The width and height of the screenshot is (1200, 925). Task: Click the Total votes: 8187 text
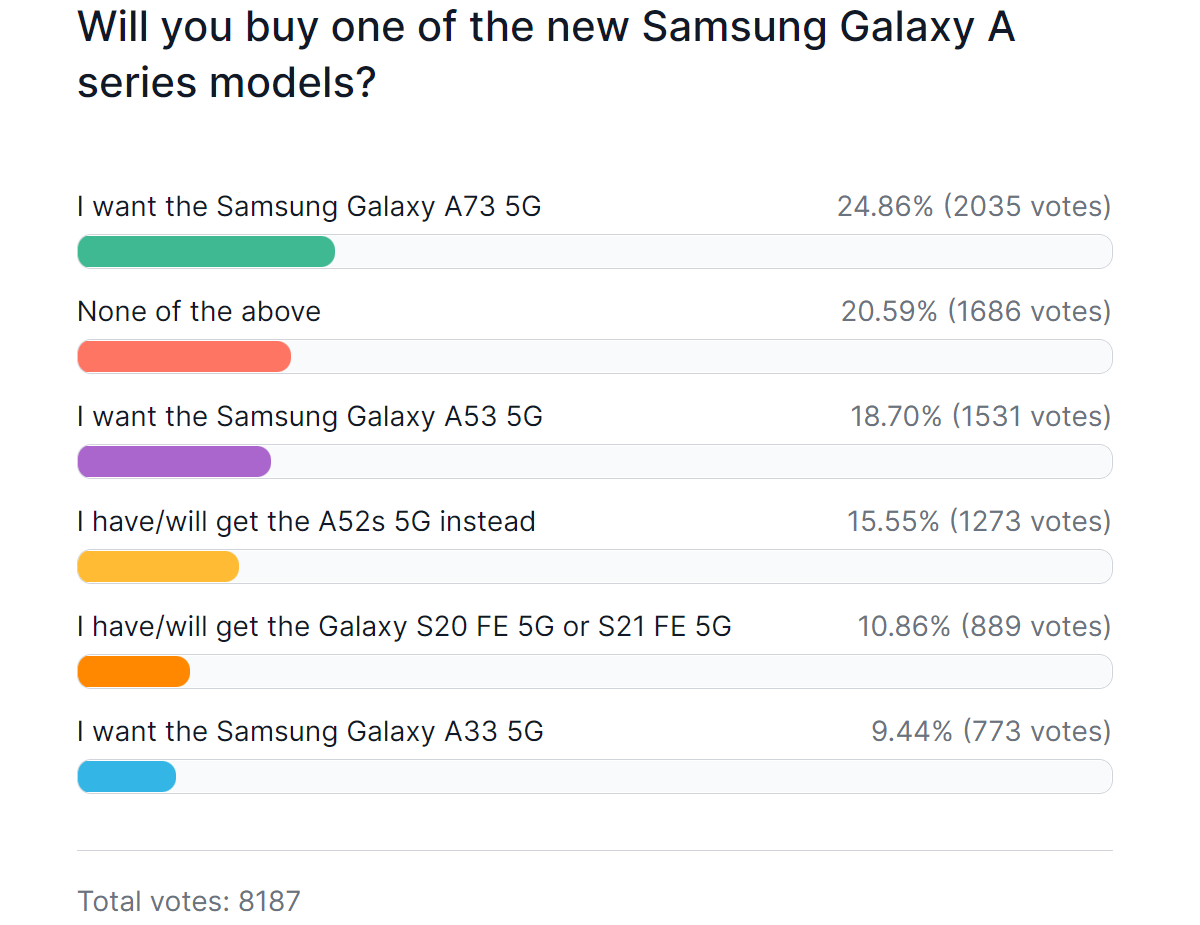tap(189, 901)
